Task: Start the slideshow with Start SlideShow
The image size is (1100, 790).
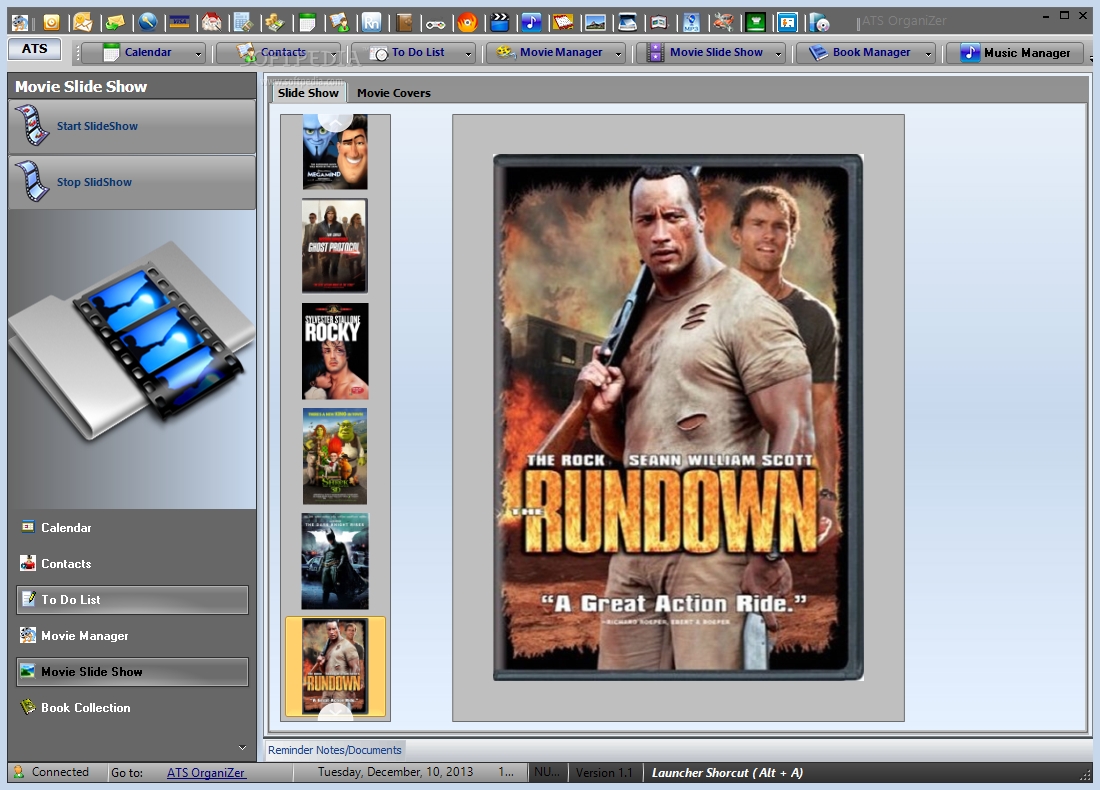Action: 132,126
